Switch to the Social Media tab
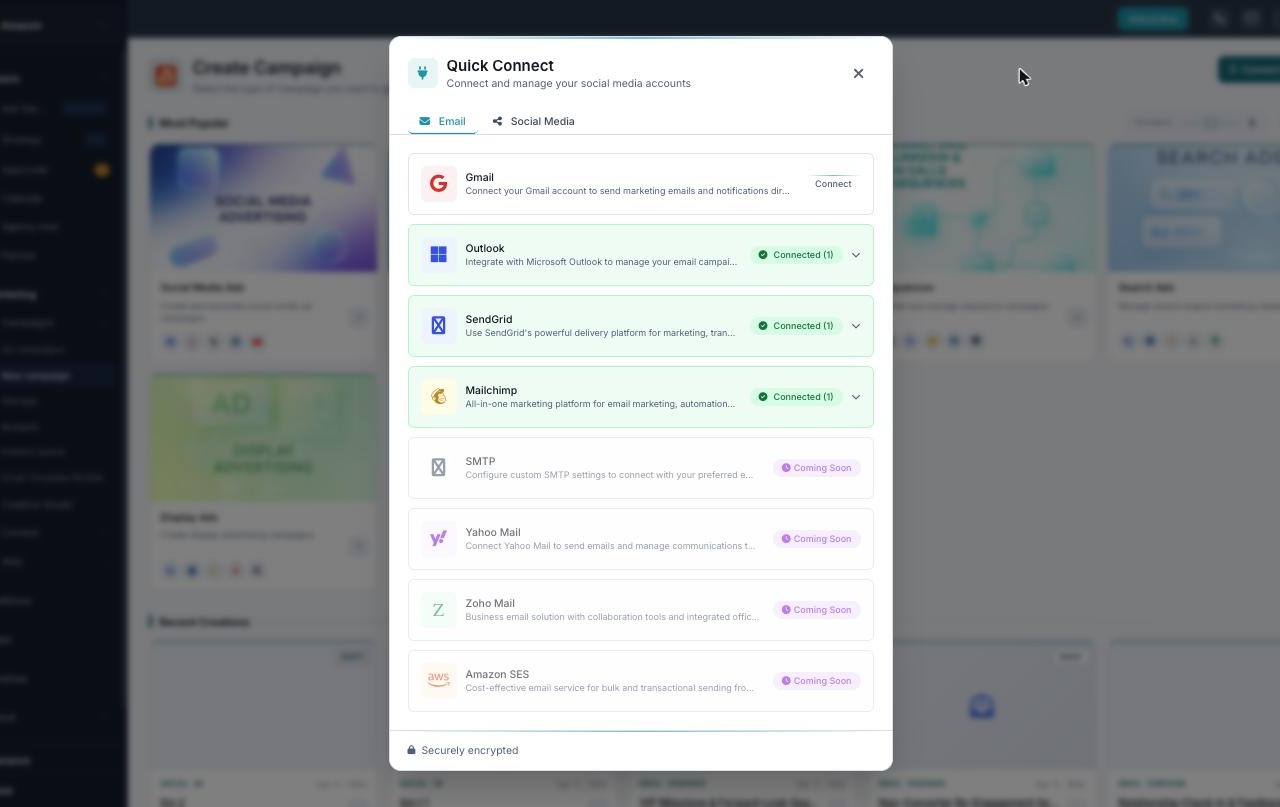This screenshot has height=807, width=1280. 533,121
